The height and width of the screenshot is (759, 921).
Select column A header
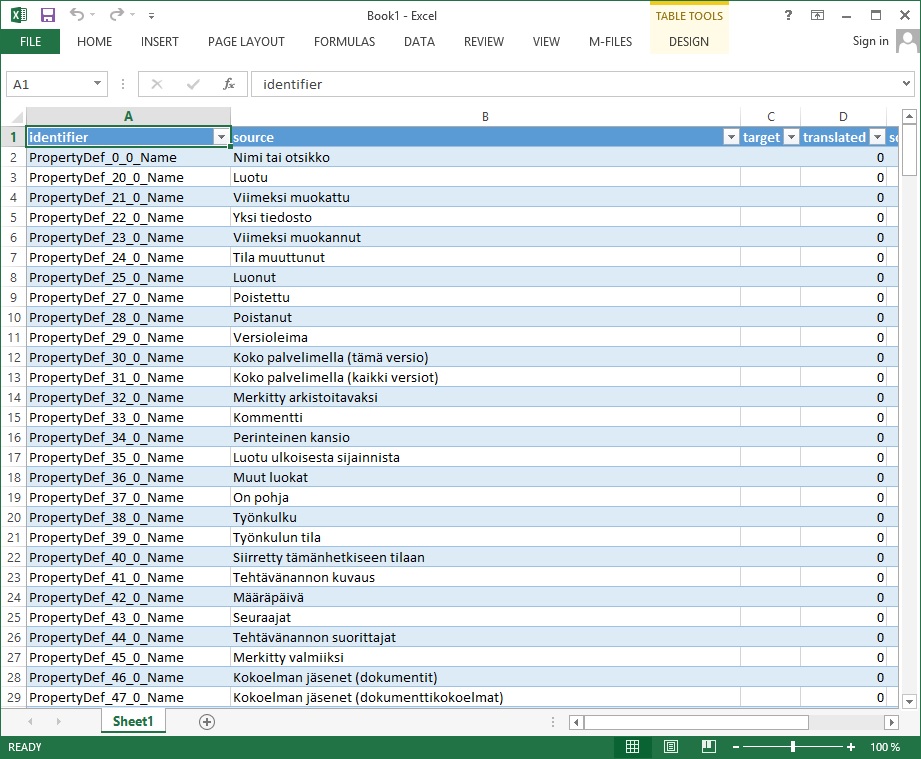(128, 116)
